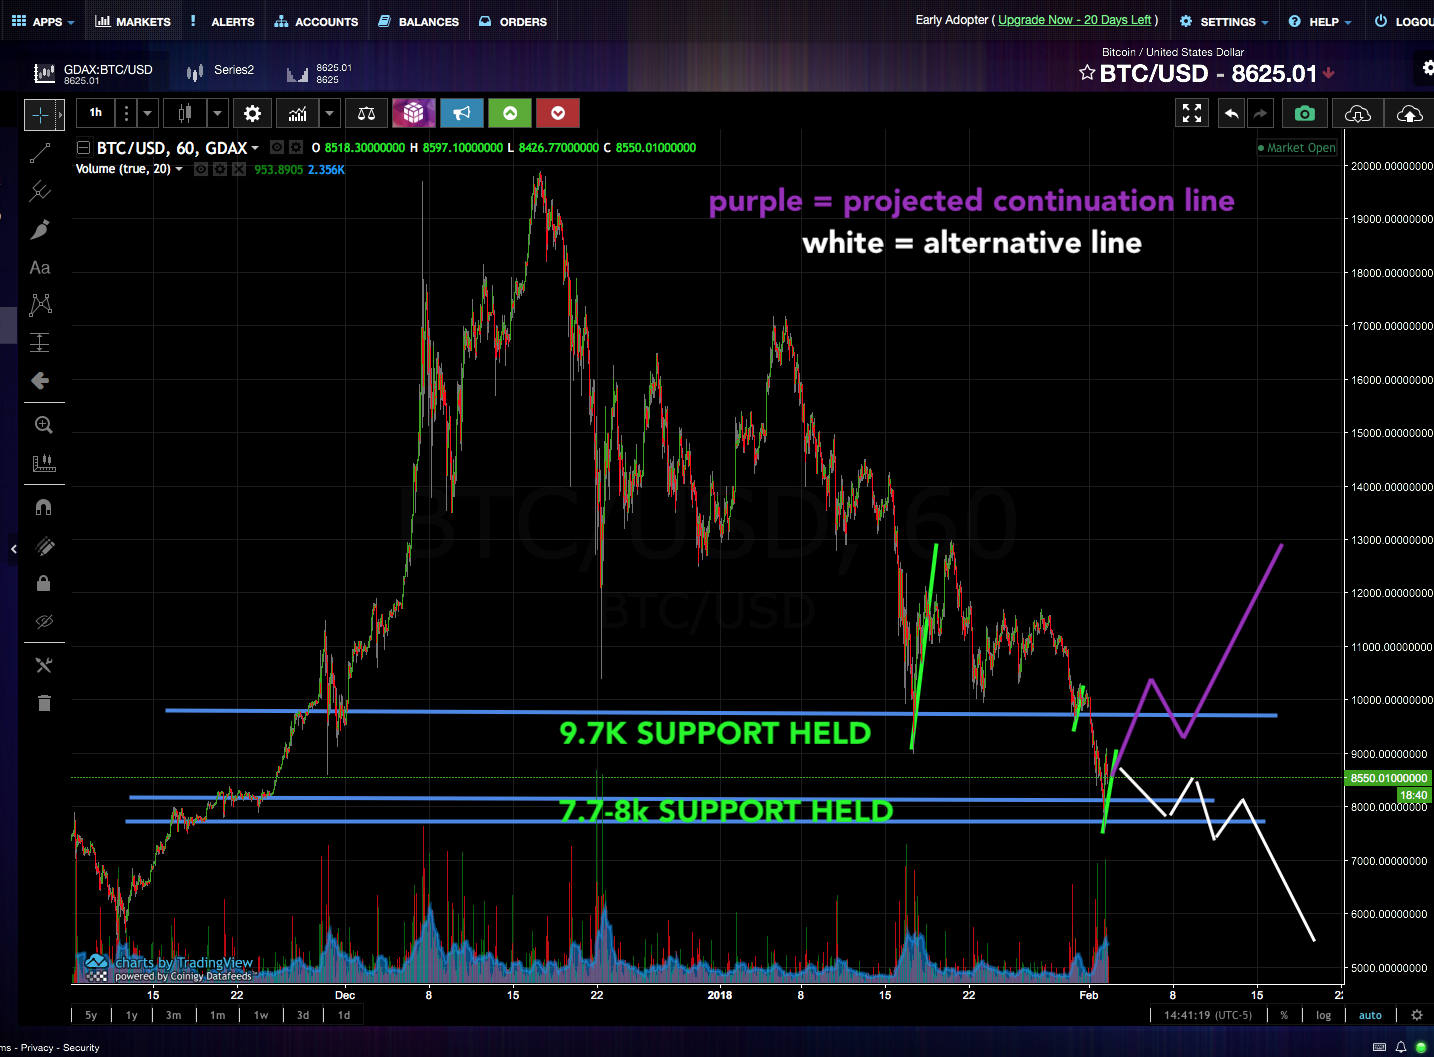Toggle log scale button

pyautogui.click(x=1323, y=1015)
